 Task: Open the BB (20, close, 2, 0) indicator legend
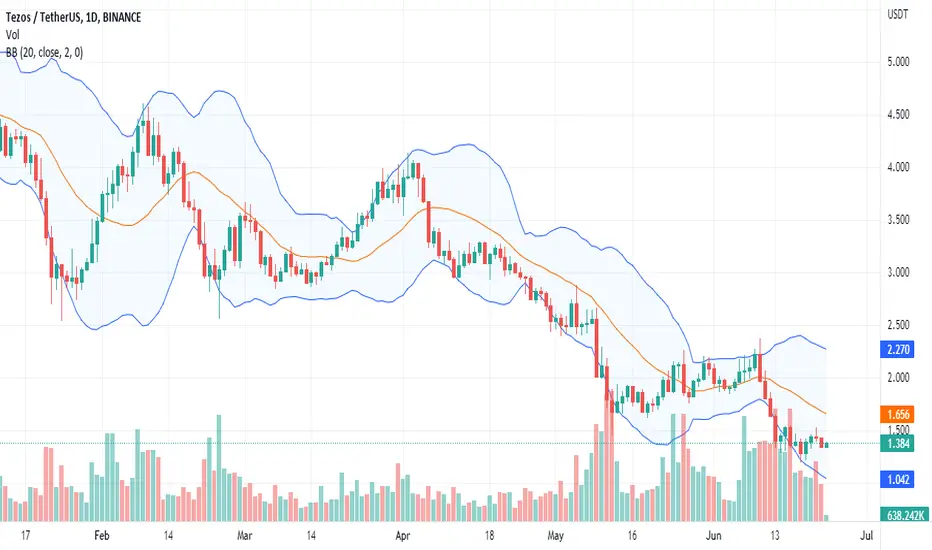pos(44,52)
